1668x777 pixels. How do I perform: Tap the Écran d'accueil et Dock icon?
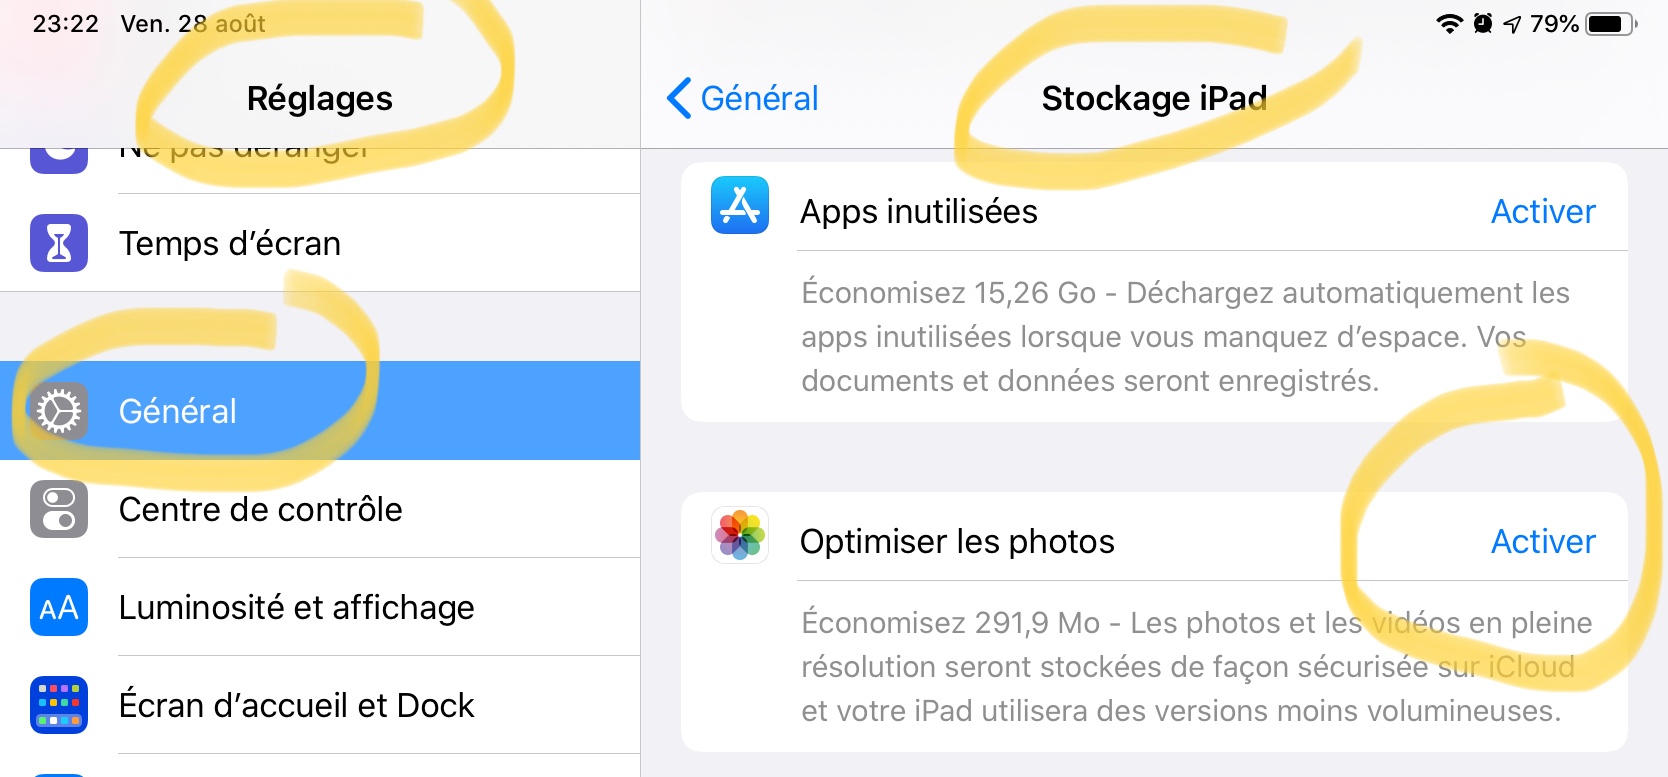click(x=59, y=705)
